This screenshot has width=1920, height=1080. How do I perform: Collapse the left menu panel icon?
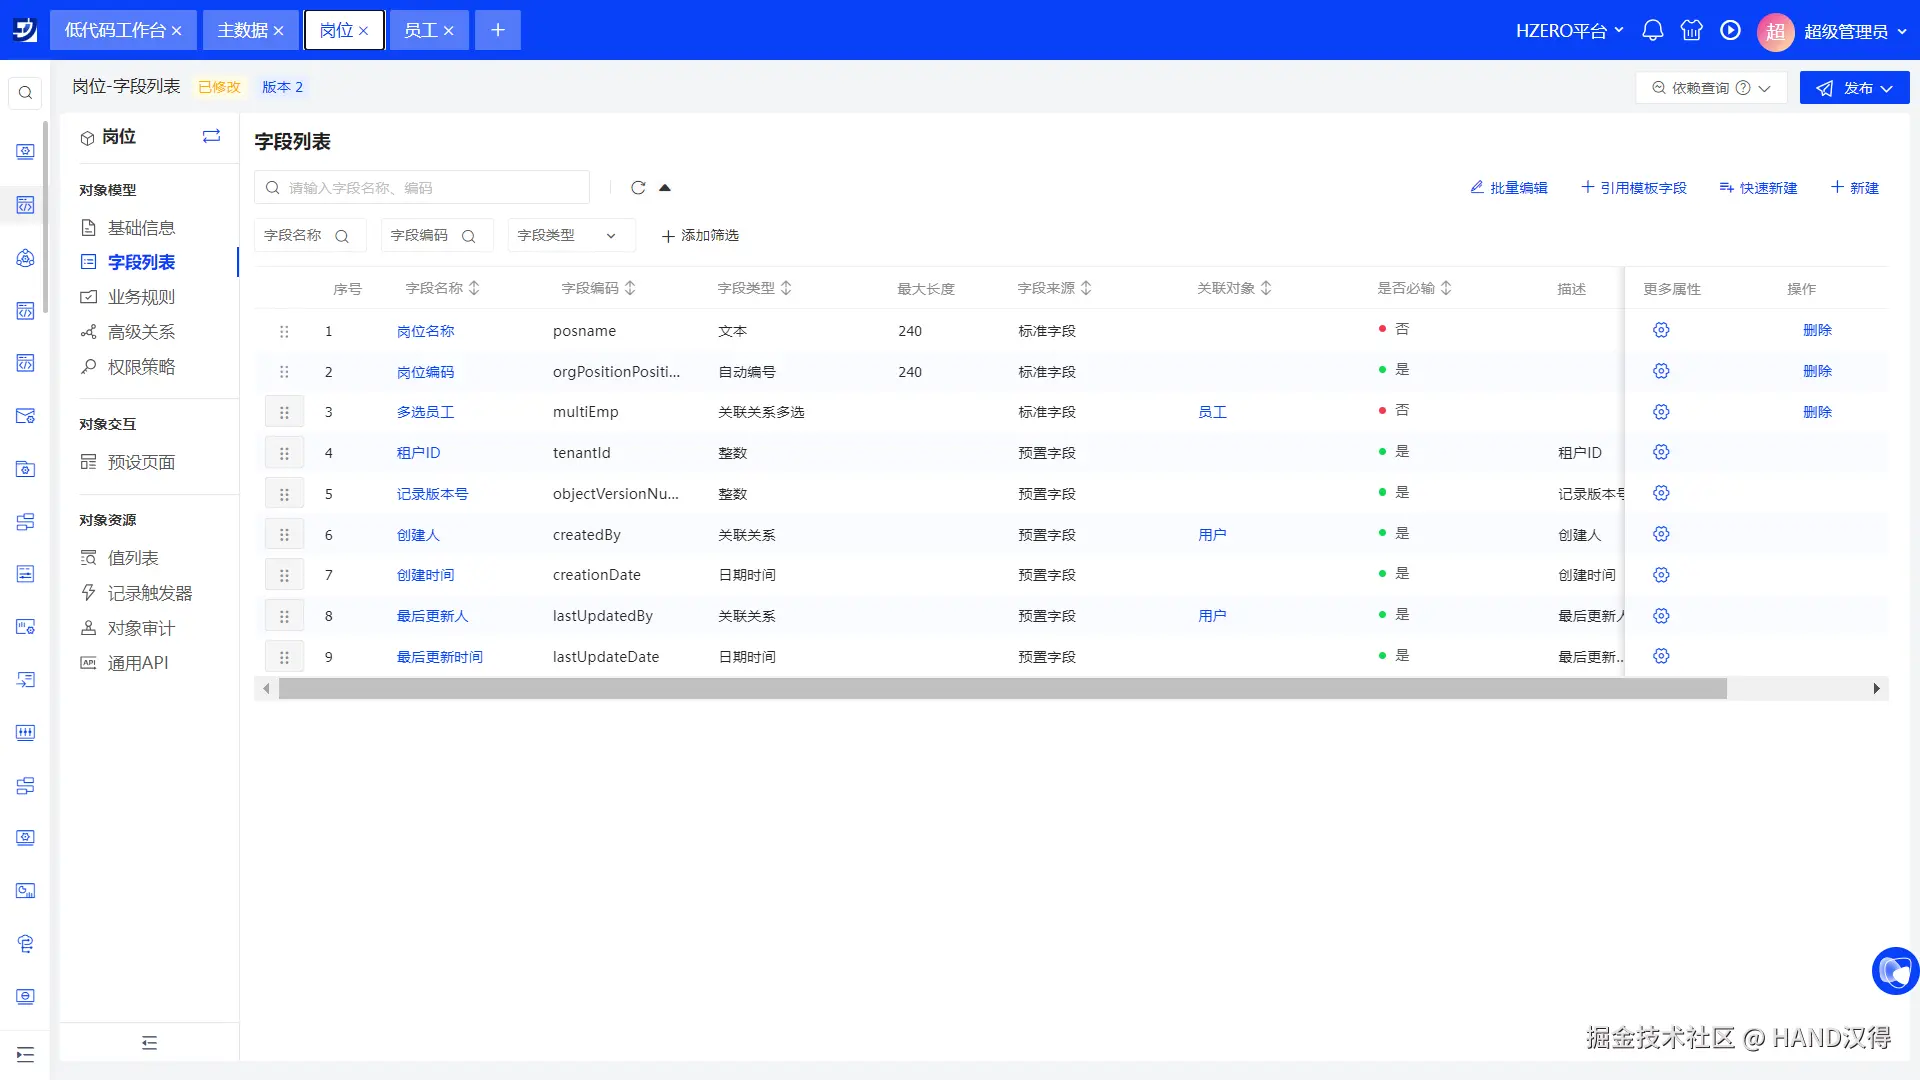pos(149,1043)
